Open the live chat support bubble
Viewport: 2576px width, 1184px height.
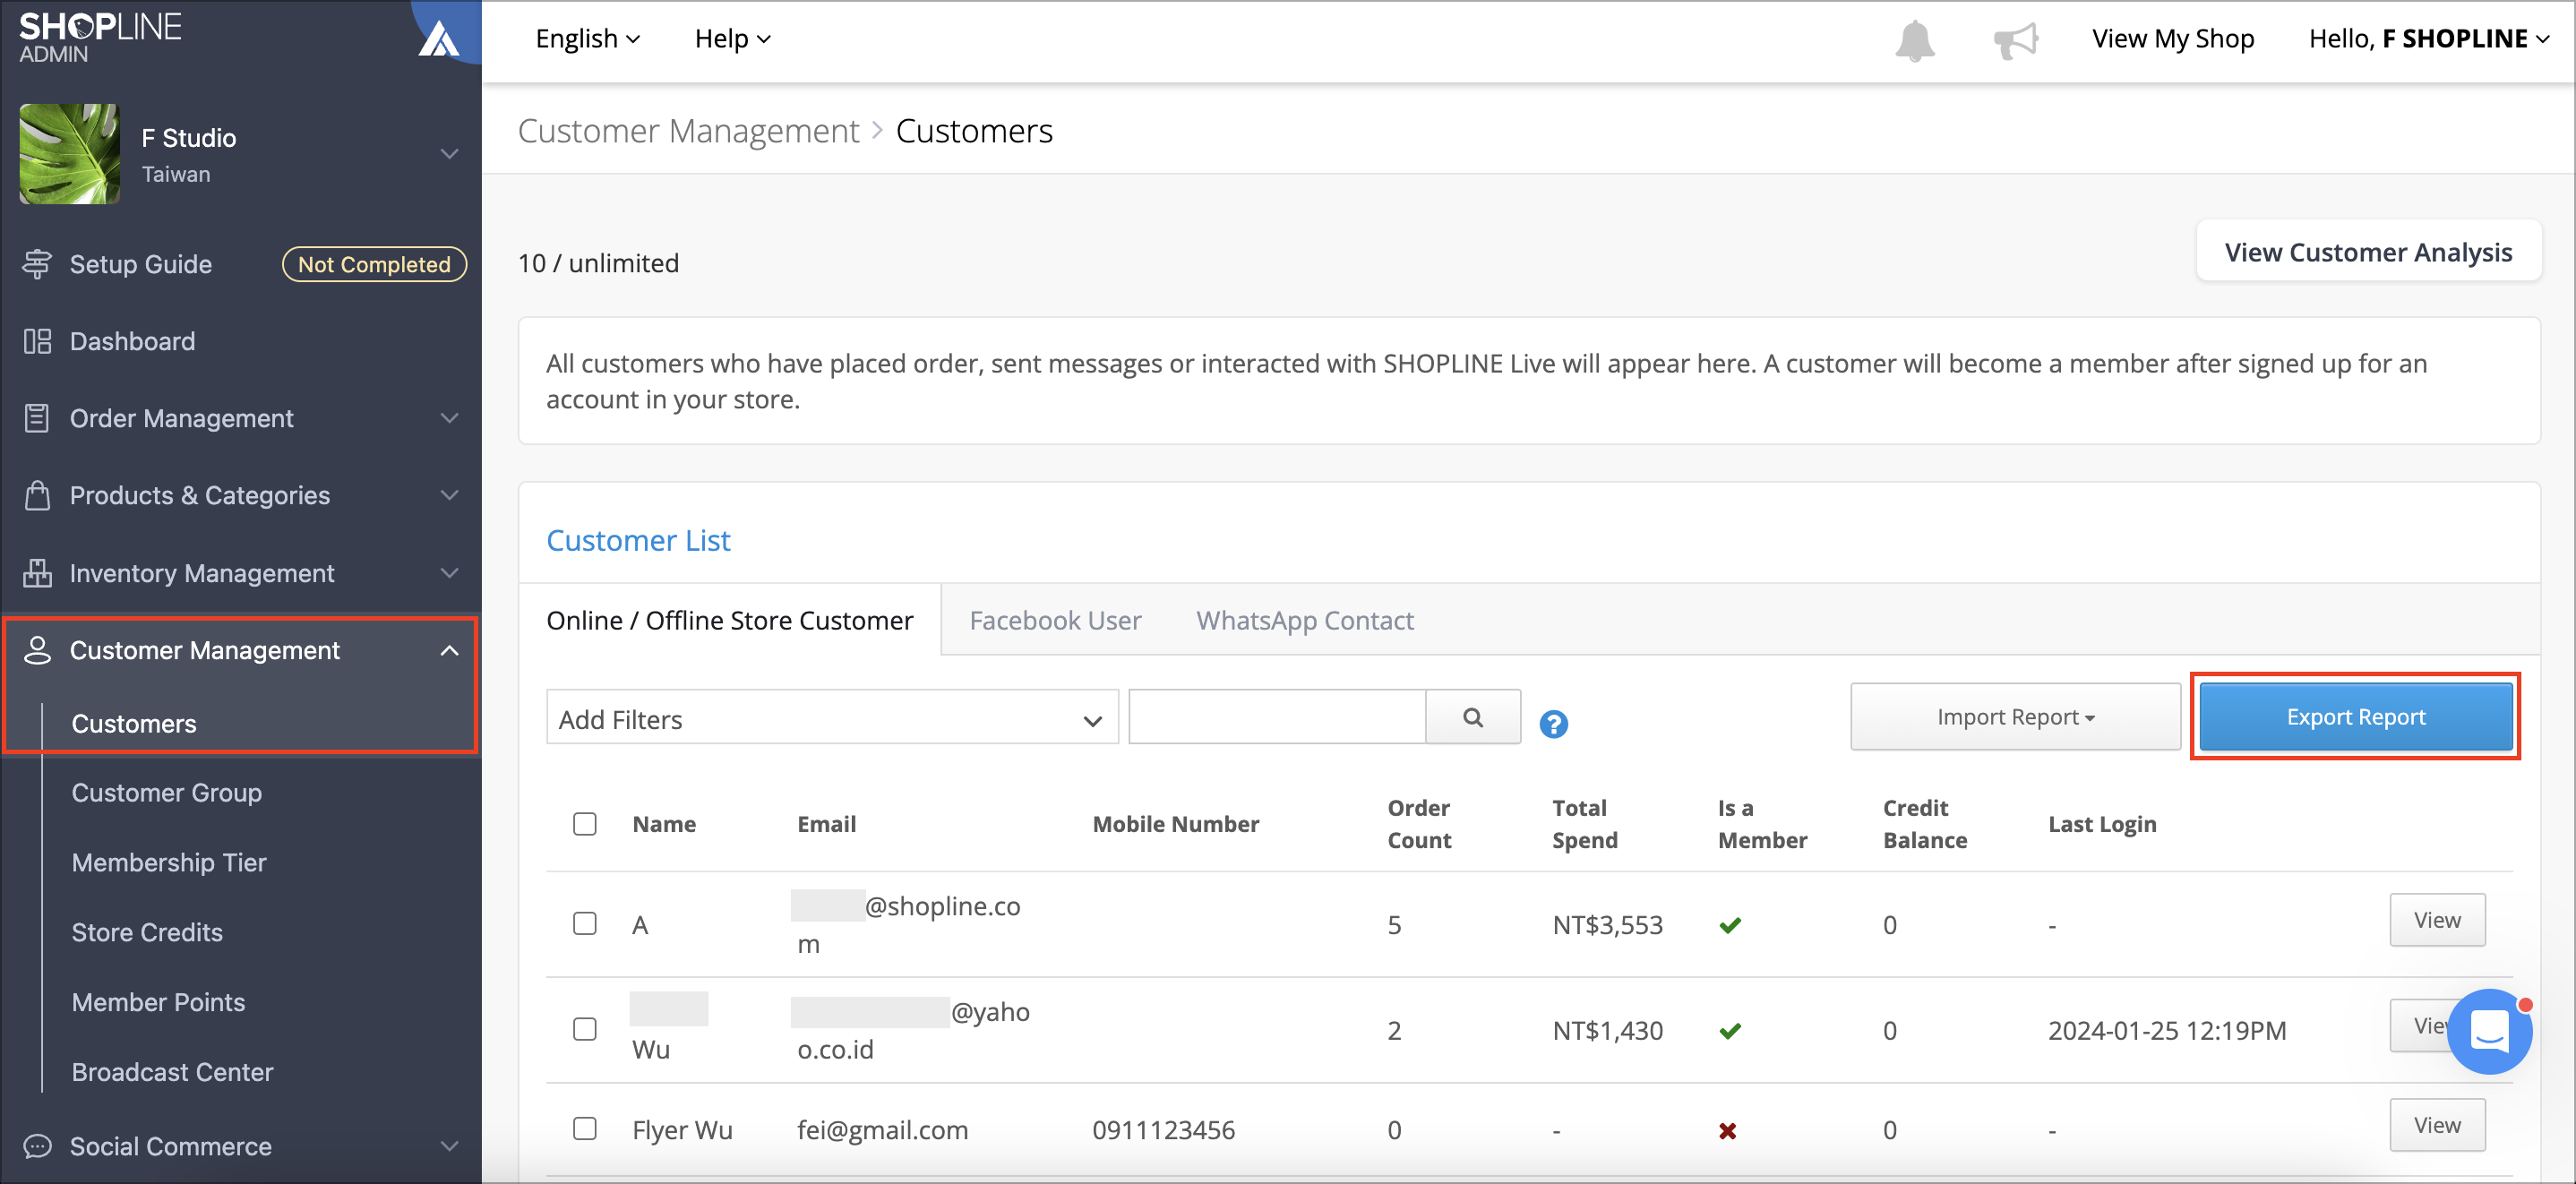point(2489,1031)
